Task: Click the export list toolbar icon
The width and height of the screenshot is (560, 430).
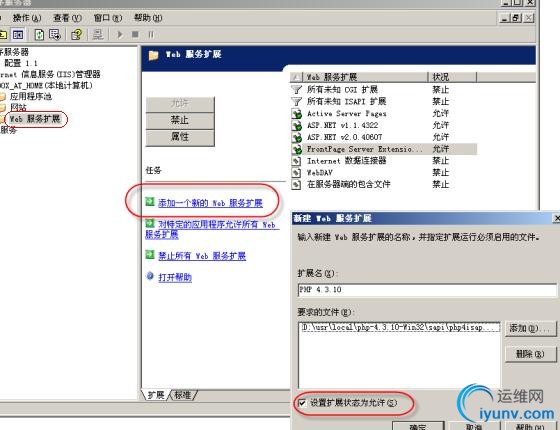Action: click(55, 35)
